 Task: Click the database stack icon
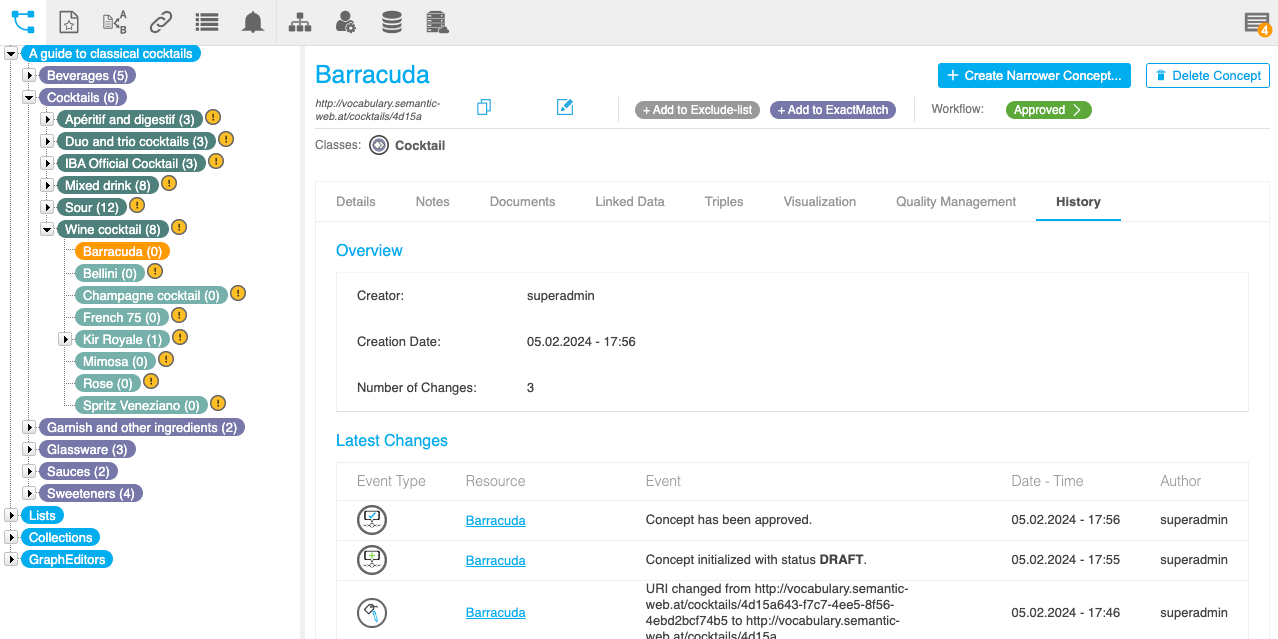[392, 22]
